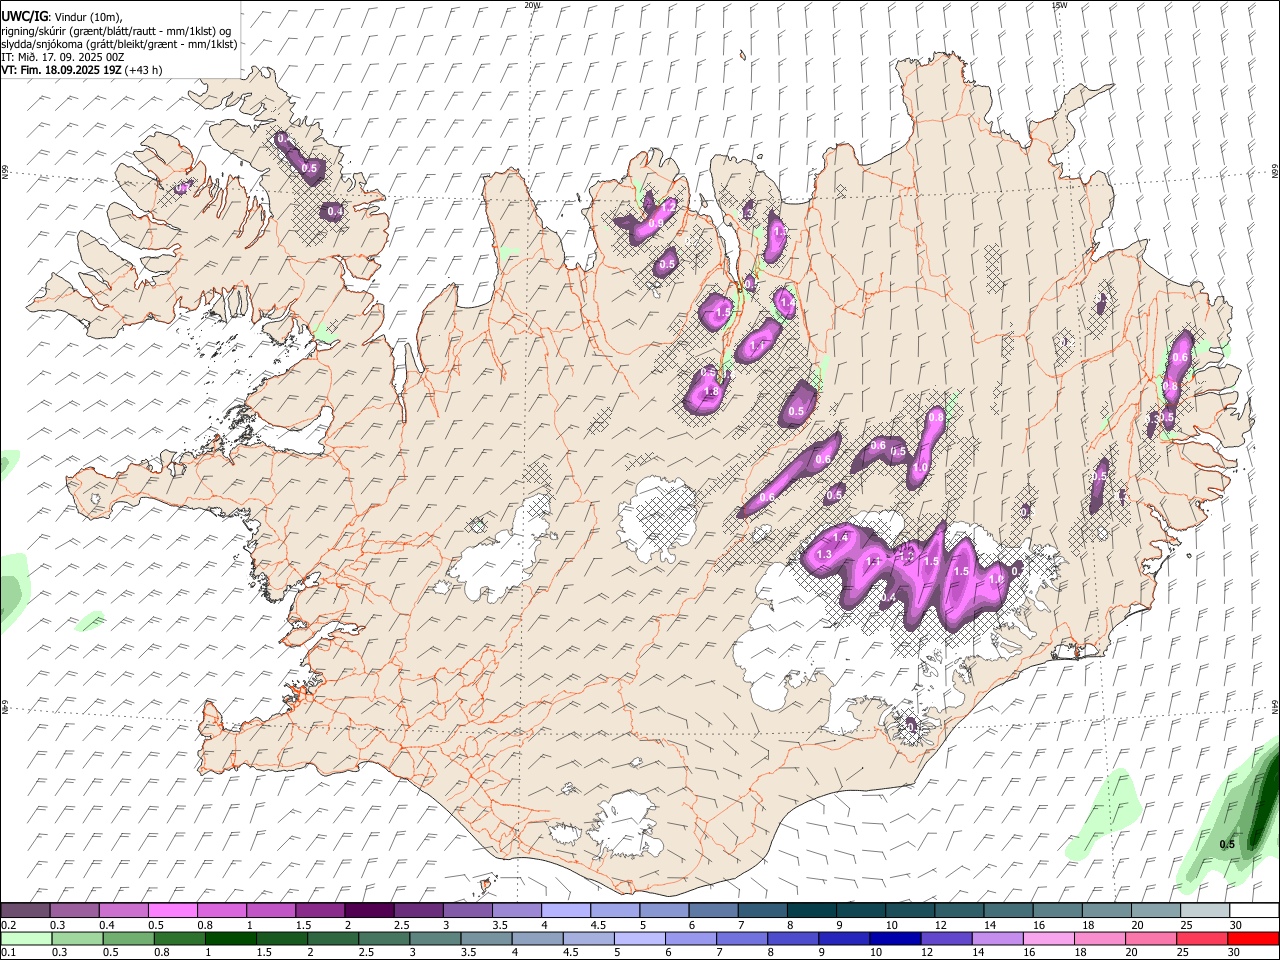Select the pink rain swatch starting at 16
The width and height of the screenshot is (1280, 960).
click(1049, 938)
